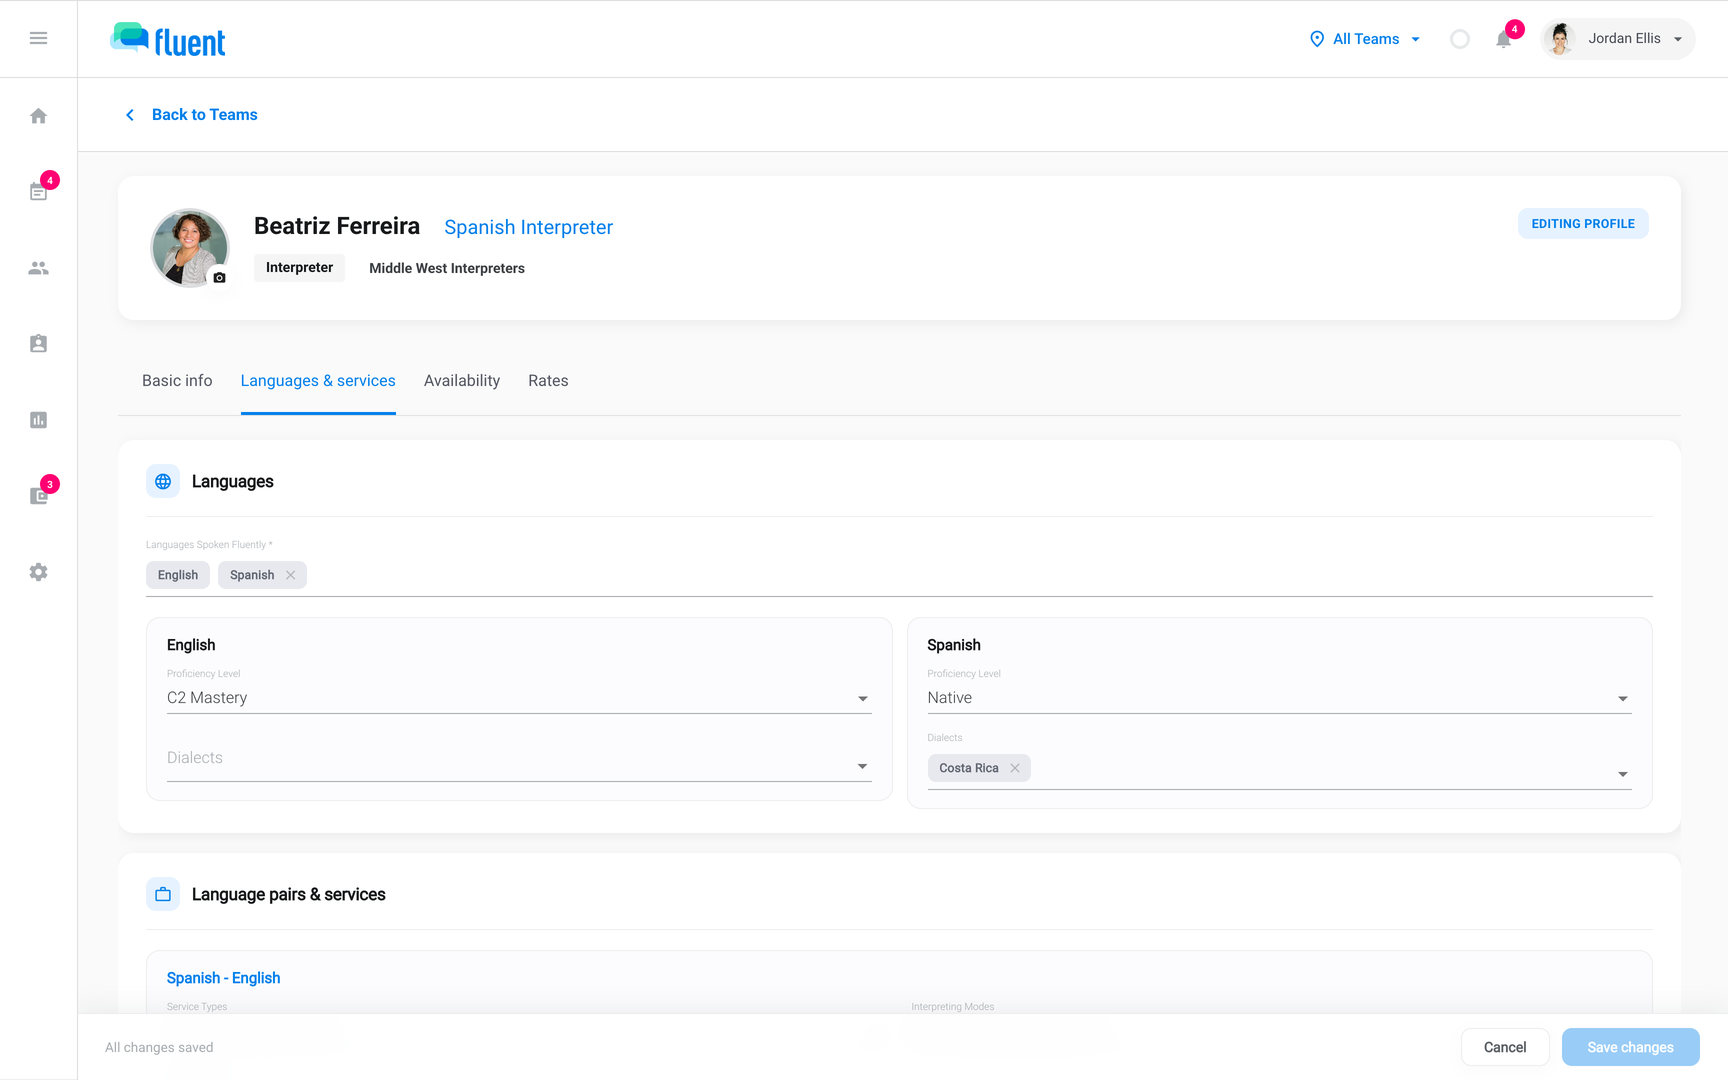
Task: Go Back to Teams
Action: (x=192, y=115)
